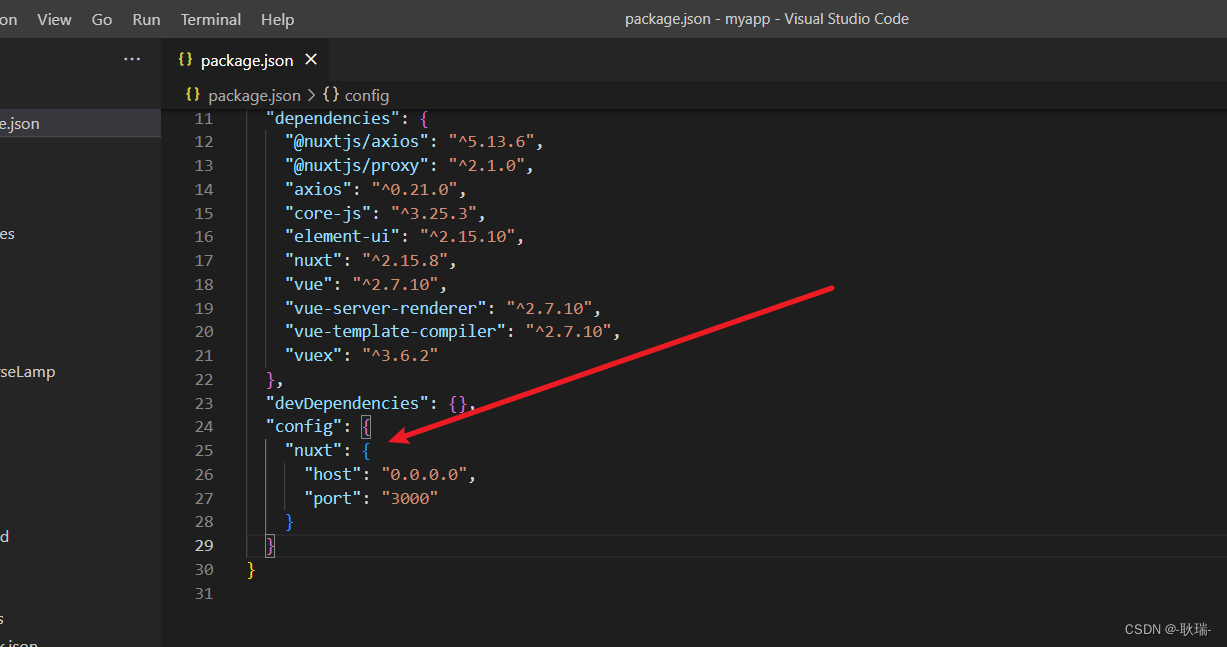Click the "^2.1.0" version value
The width and height of the screenshot is (1227, 647).
click(x=488, y=166)
